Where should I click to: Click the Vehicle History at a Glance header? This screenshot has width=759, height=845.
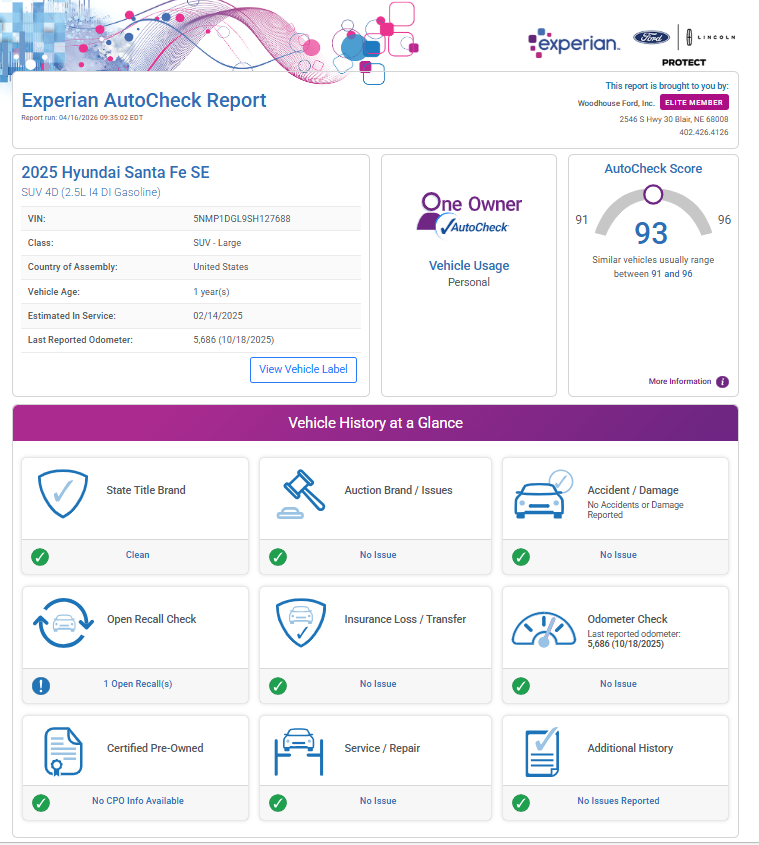375,422
